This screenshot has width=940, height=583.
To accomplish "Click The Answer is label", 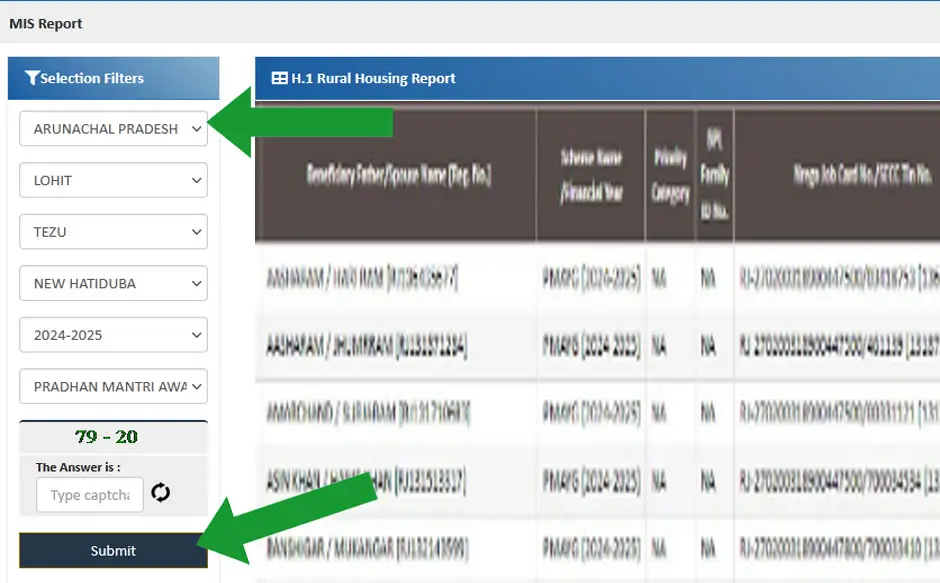I will (x=78, y=467).
